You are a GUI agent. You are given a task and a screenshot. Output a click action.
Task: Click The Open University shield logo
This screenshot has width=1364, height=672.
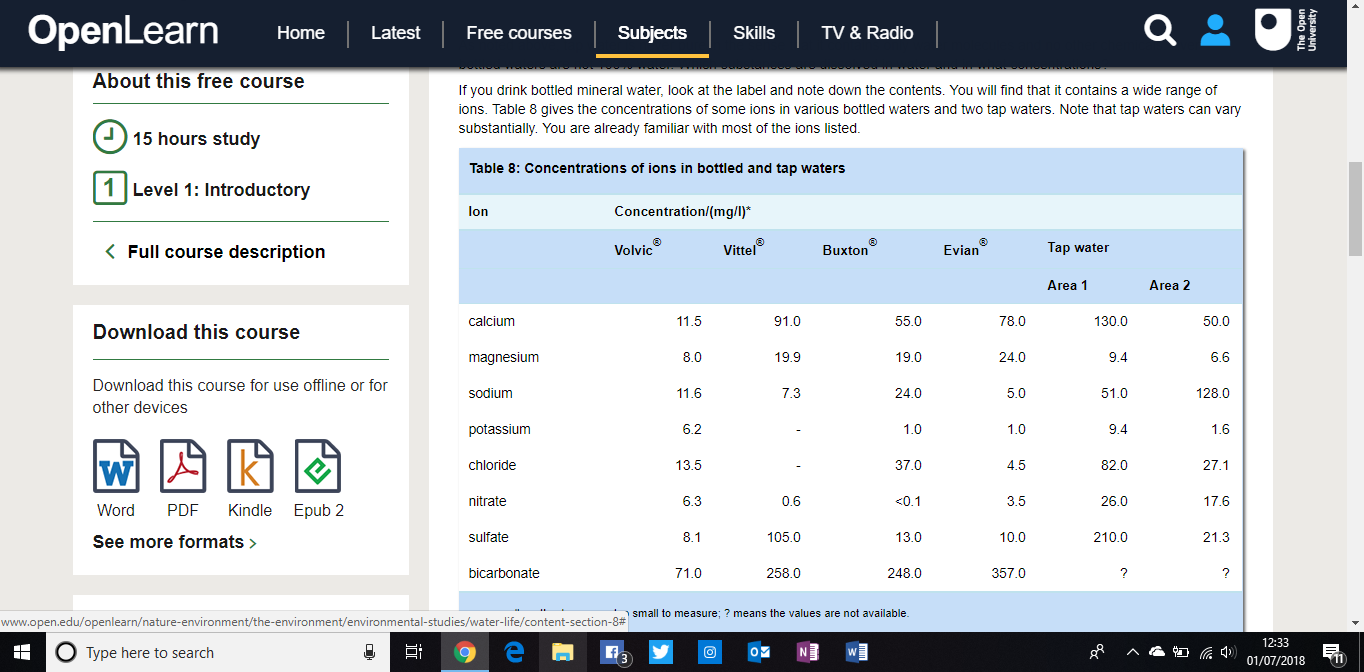pos(1273,31)
